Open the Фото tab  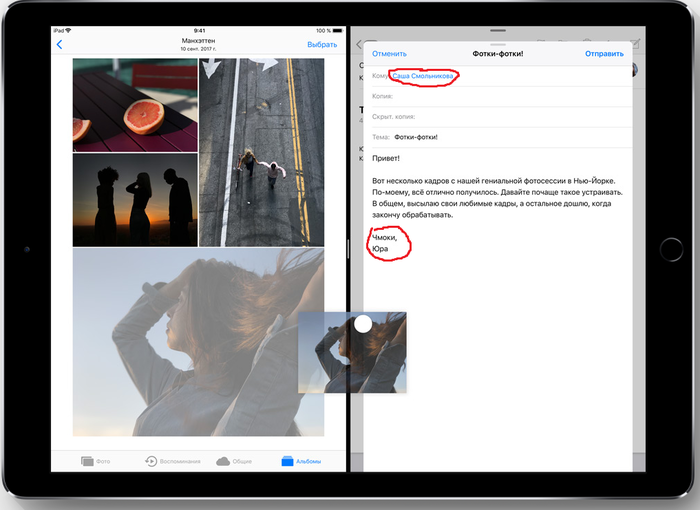pyautogui.click(x=96, y=461)
